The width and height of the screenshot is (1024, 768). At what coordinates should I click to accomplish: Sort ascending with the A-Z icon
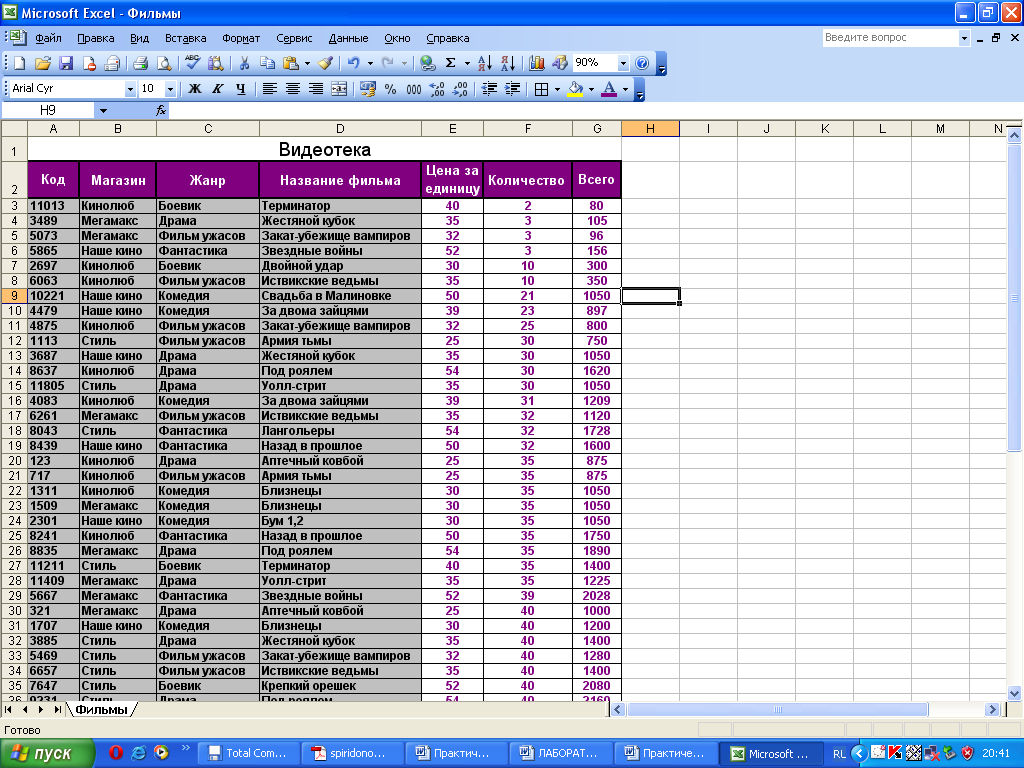pyautogui.click(x=485, y=63)
